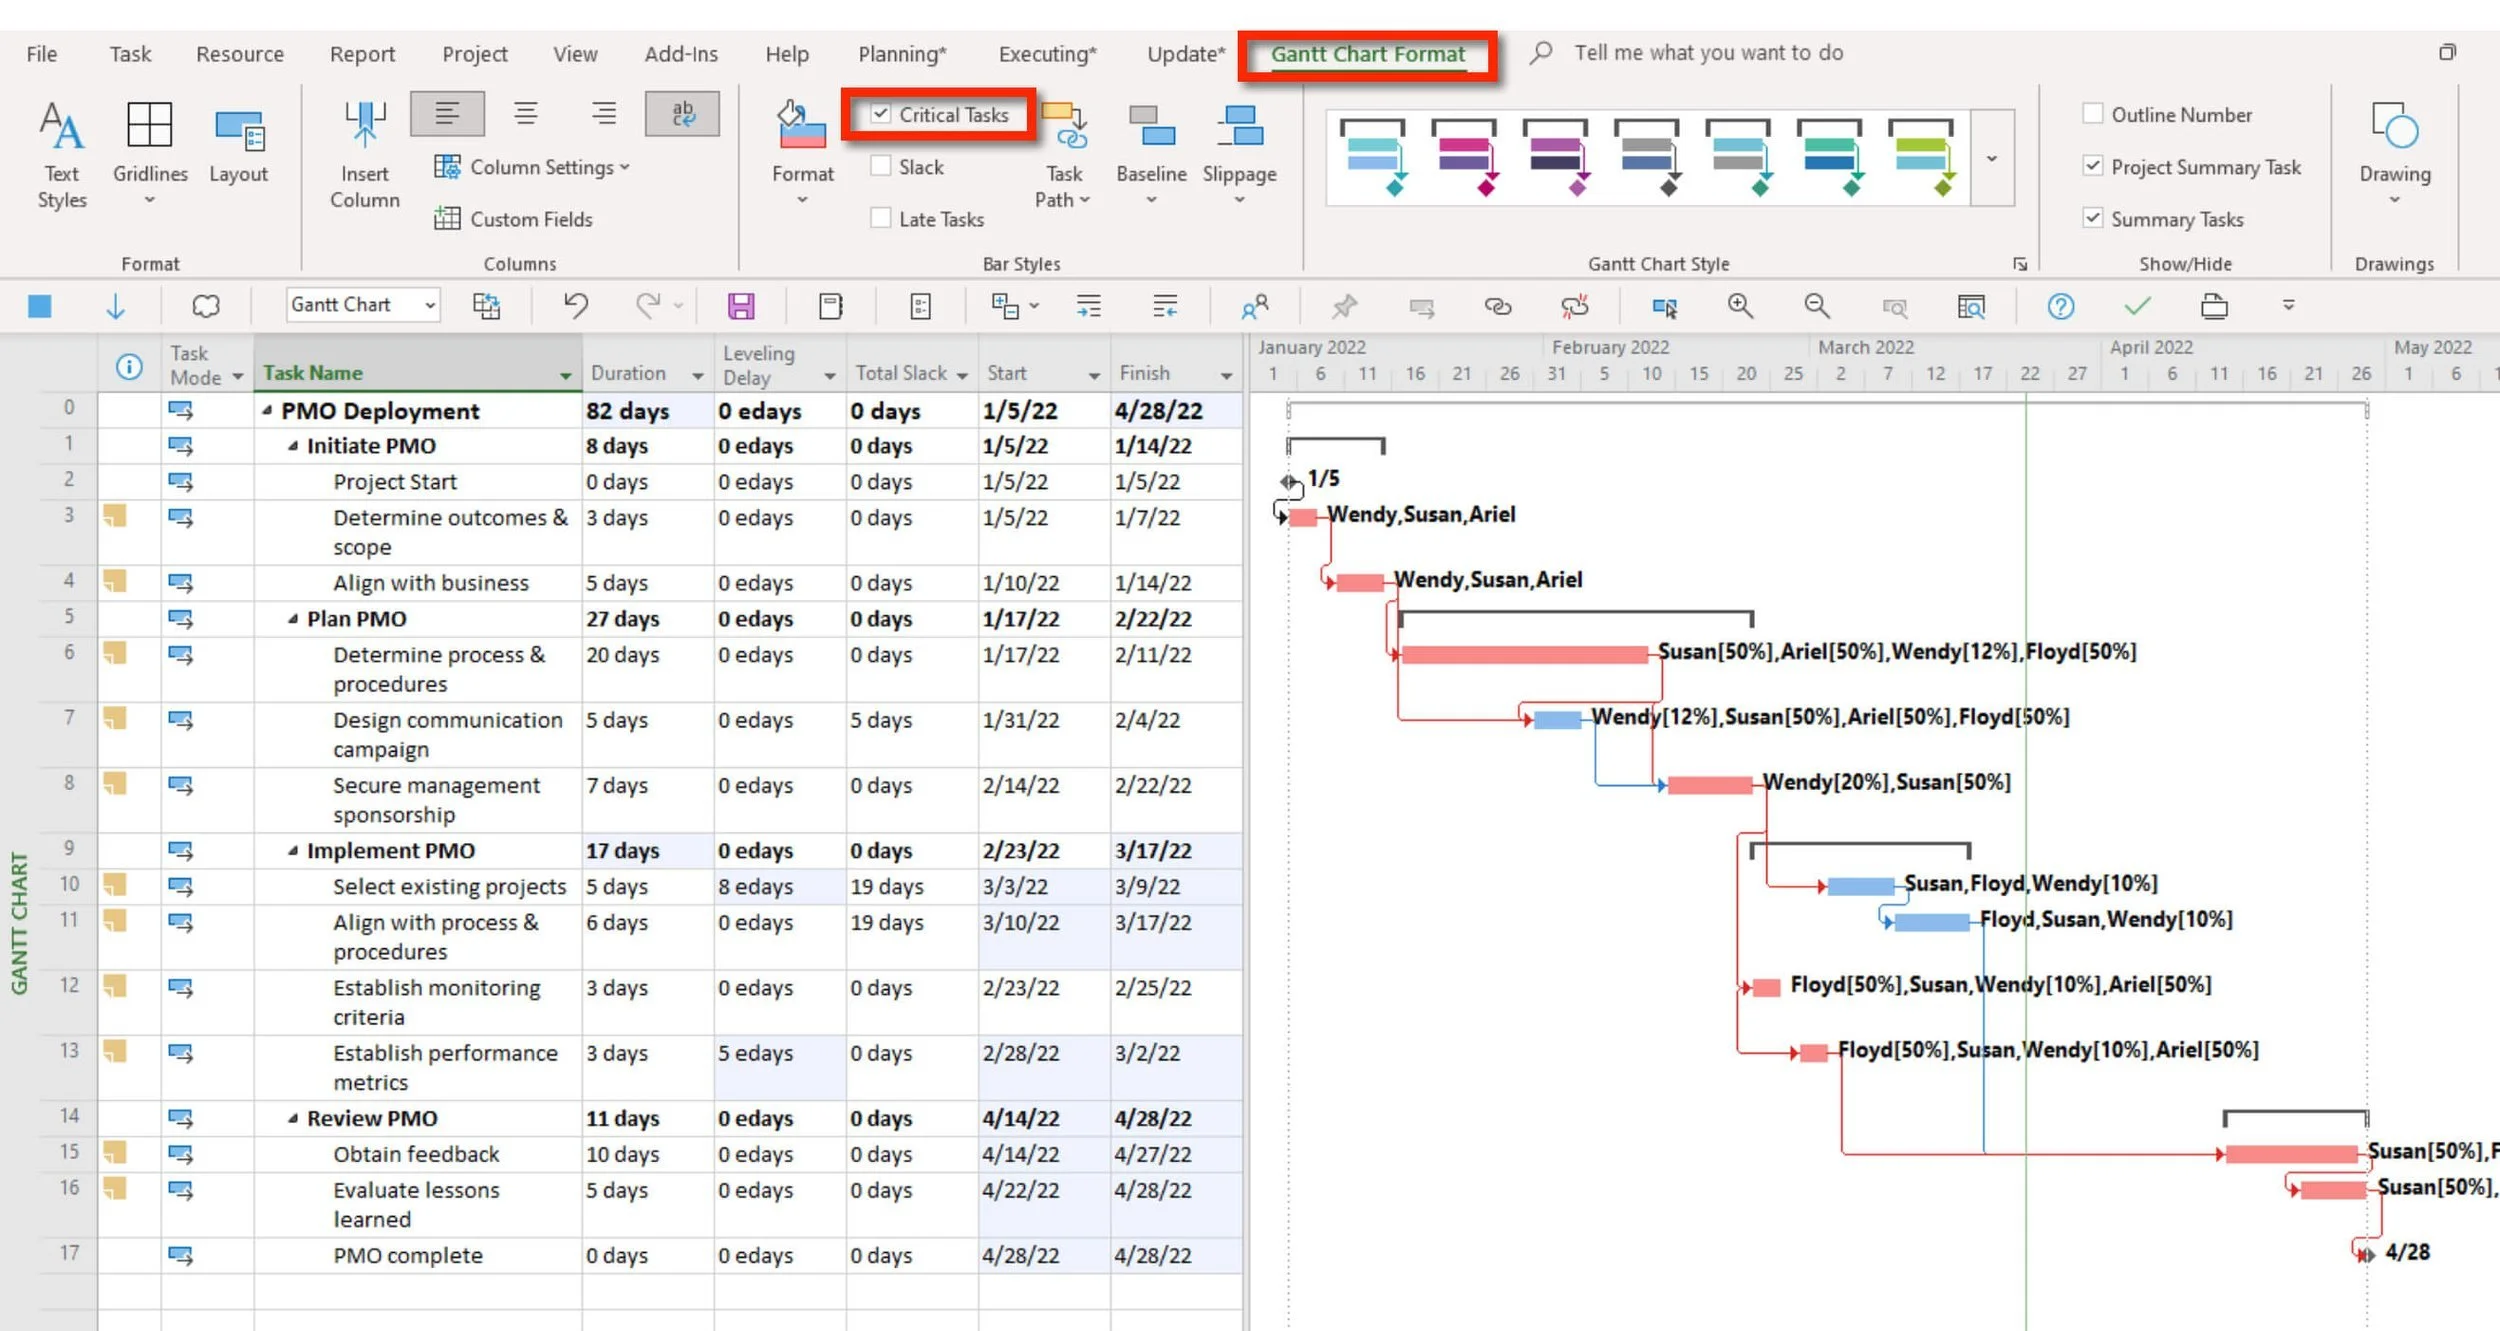Click the Unlink Tasks broken chain icon
Screen dimensions: 2500x1331
(x=1574, y=306)
